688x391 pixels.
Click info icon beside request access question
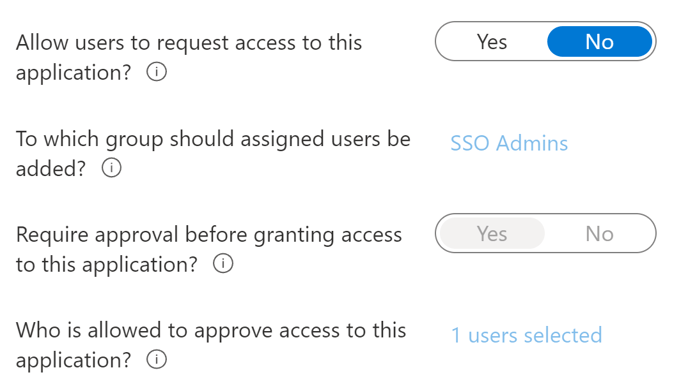157,72
